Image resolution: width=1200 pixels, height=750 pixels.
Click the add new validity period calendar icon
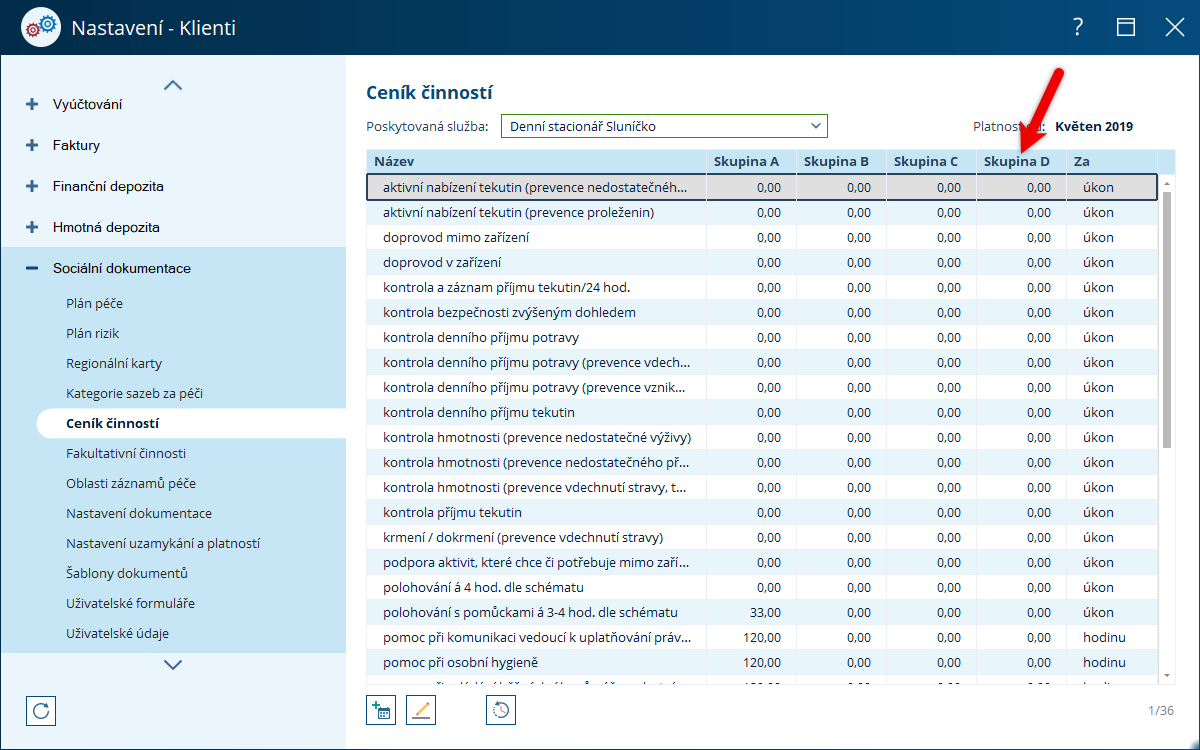tap(381, 710)
